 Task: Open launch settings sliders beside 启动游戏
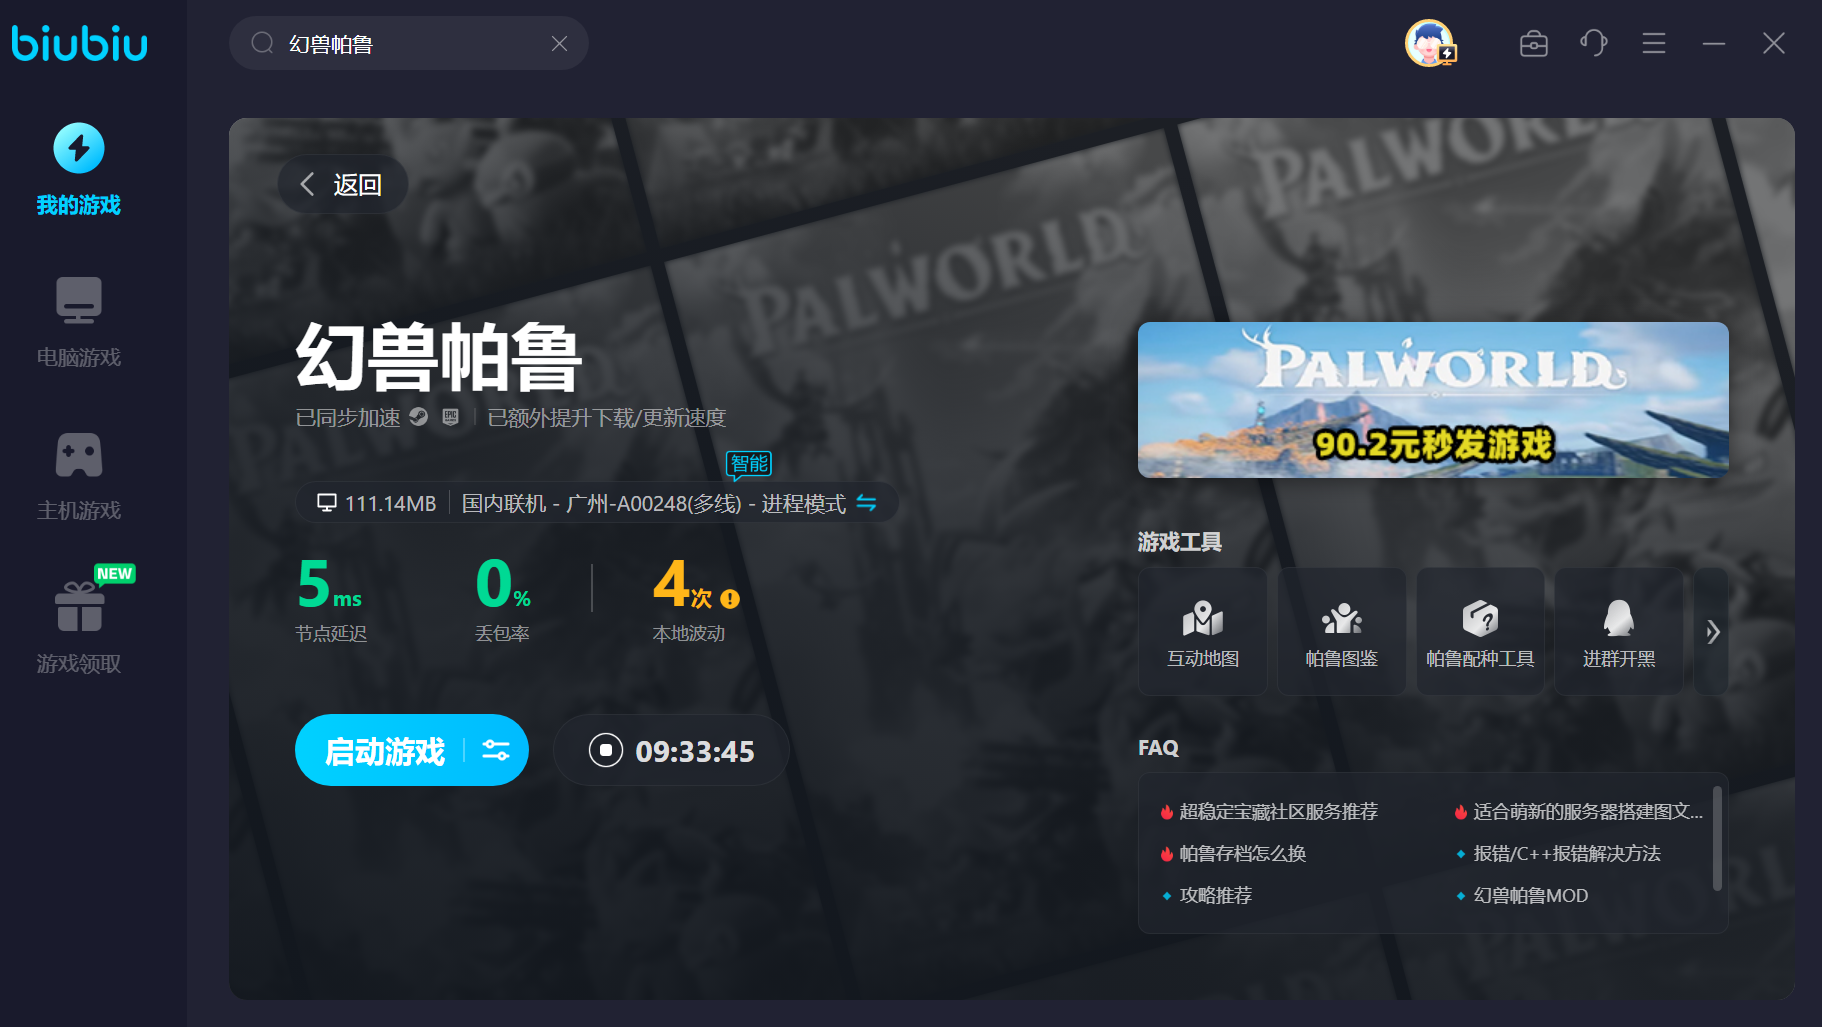coord(496,750)
